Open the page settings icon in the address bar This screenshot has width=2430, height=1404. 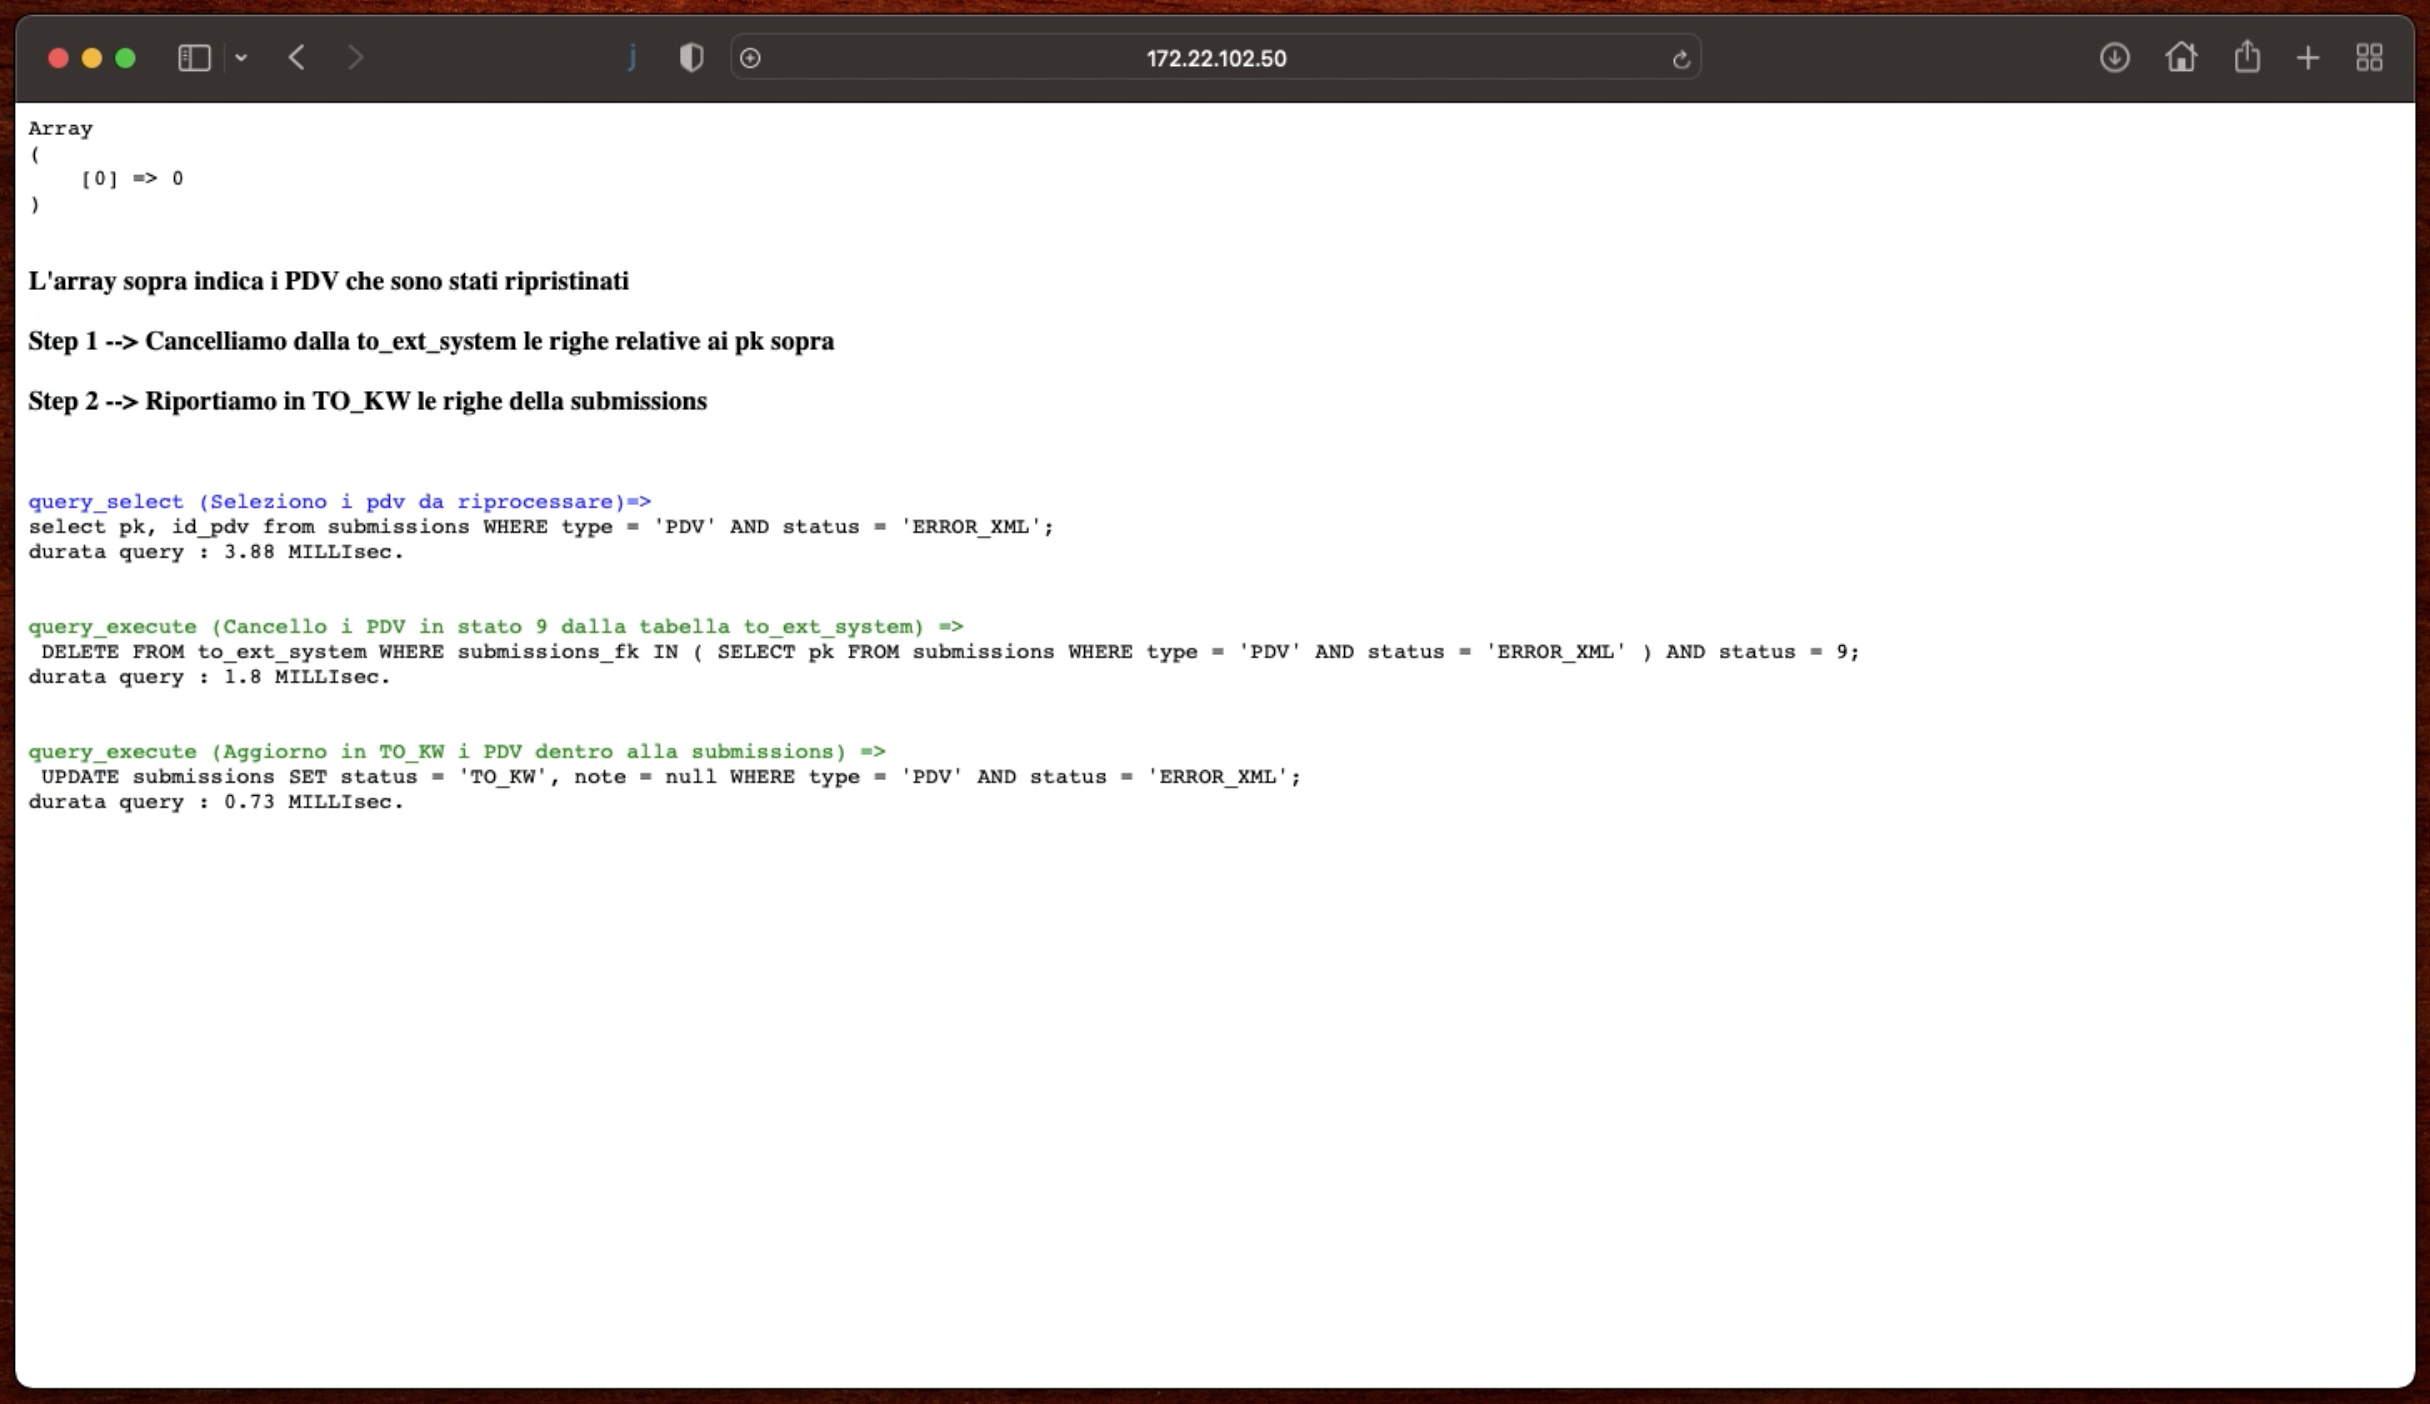pos(750,59)
